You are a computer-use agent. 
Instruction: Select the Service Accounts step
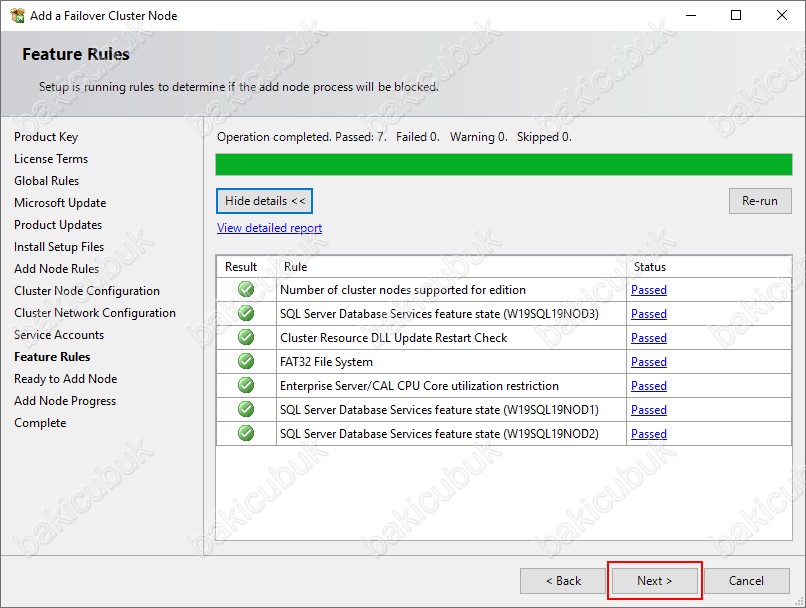point(59,335)
